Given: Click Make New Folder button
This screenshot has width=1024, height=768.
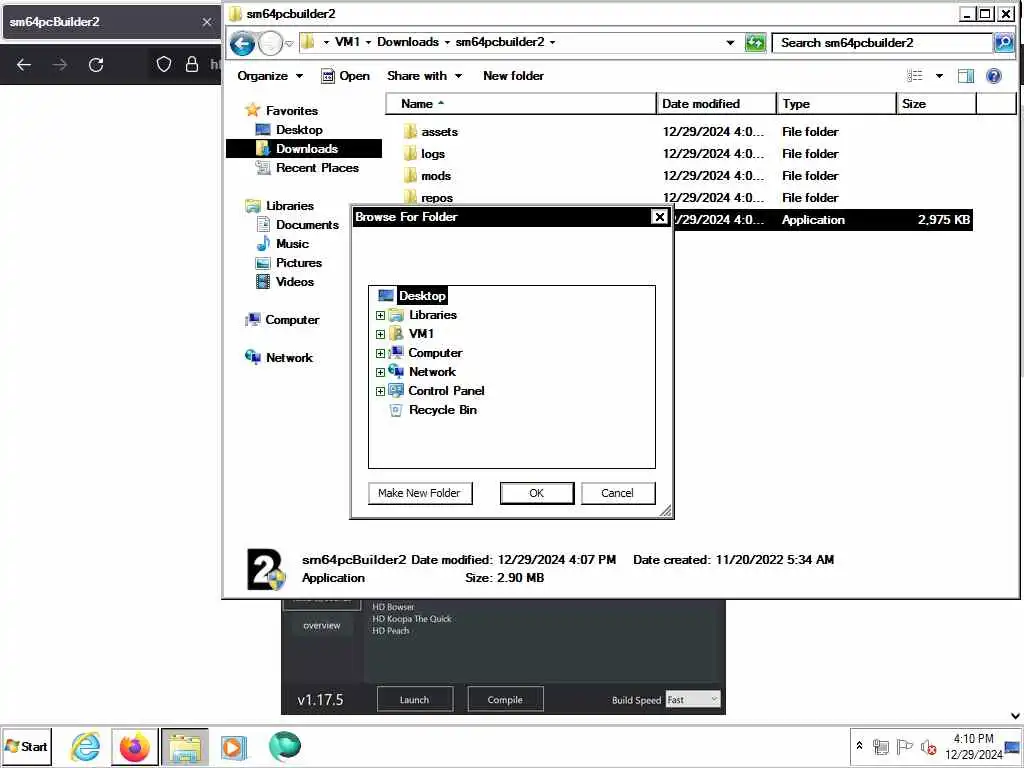Looking at the screenshot, I should pos(420,493).
